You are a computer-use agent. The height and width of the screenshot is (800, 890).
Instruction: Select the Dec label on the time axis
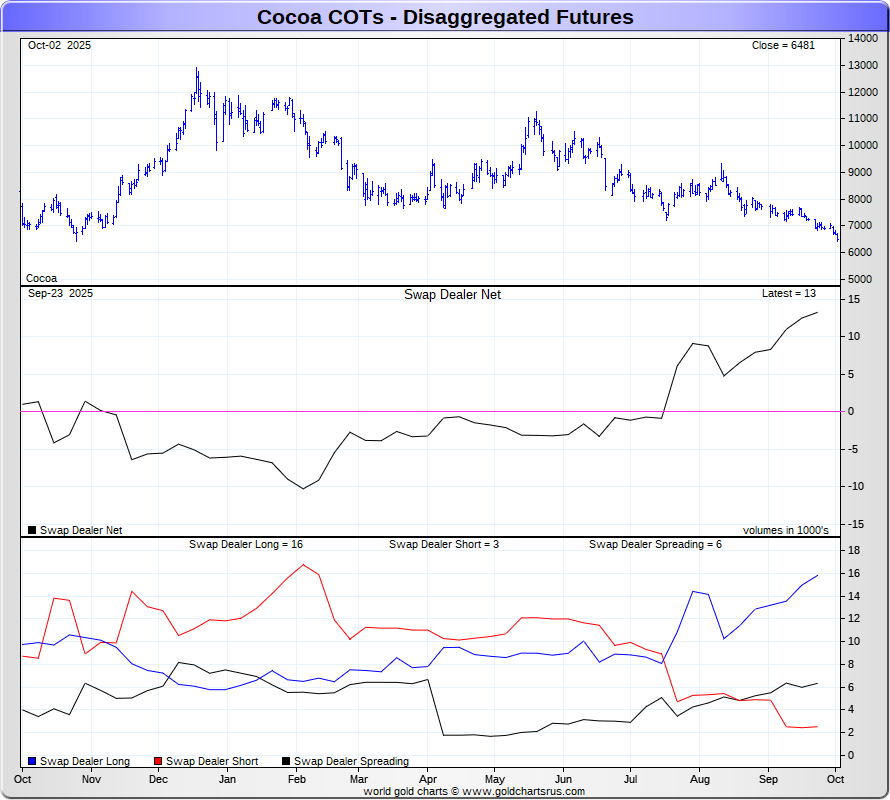[x=158, y=779]
